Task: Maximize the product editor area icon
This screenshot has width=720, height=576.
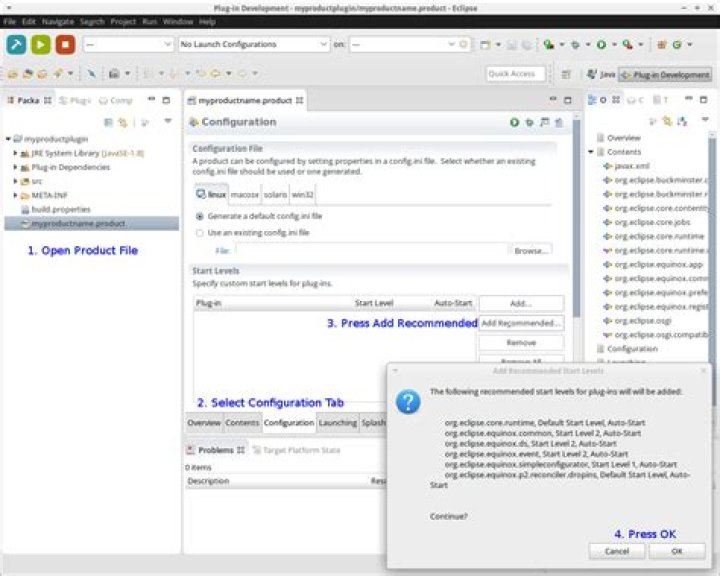Action: click(x=568, y=100)
